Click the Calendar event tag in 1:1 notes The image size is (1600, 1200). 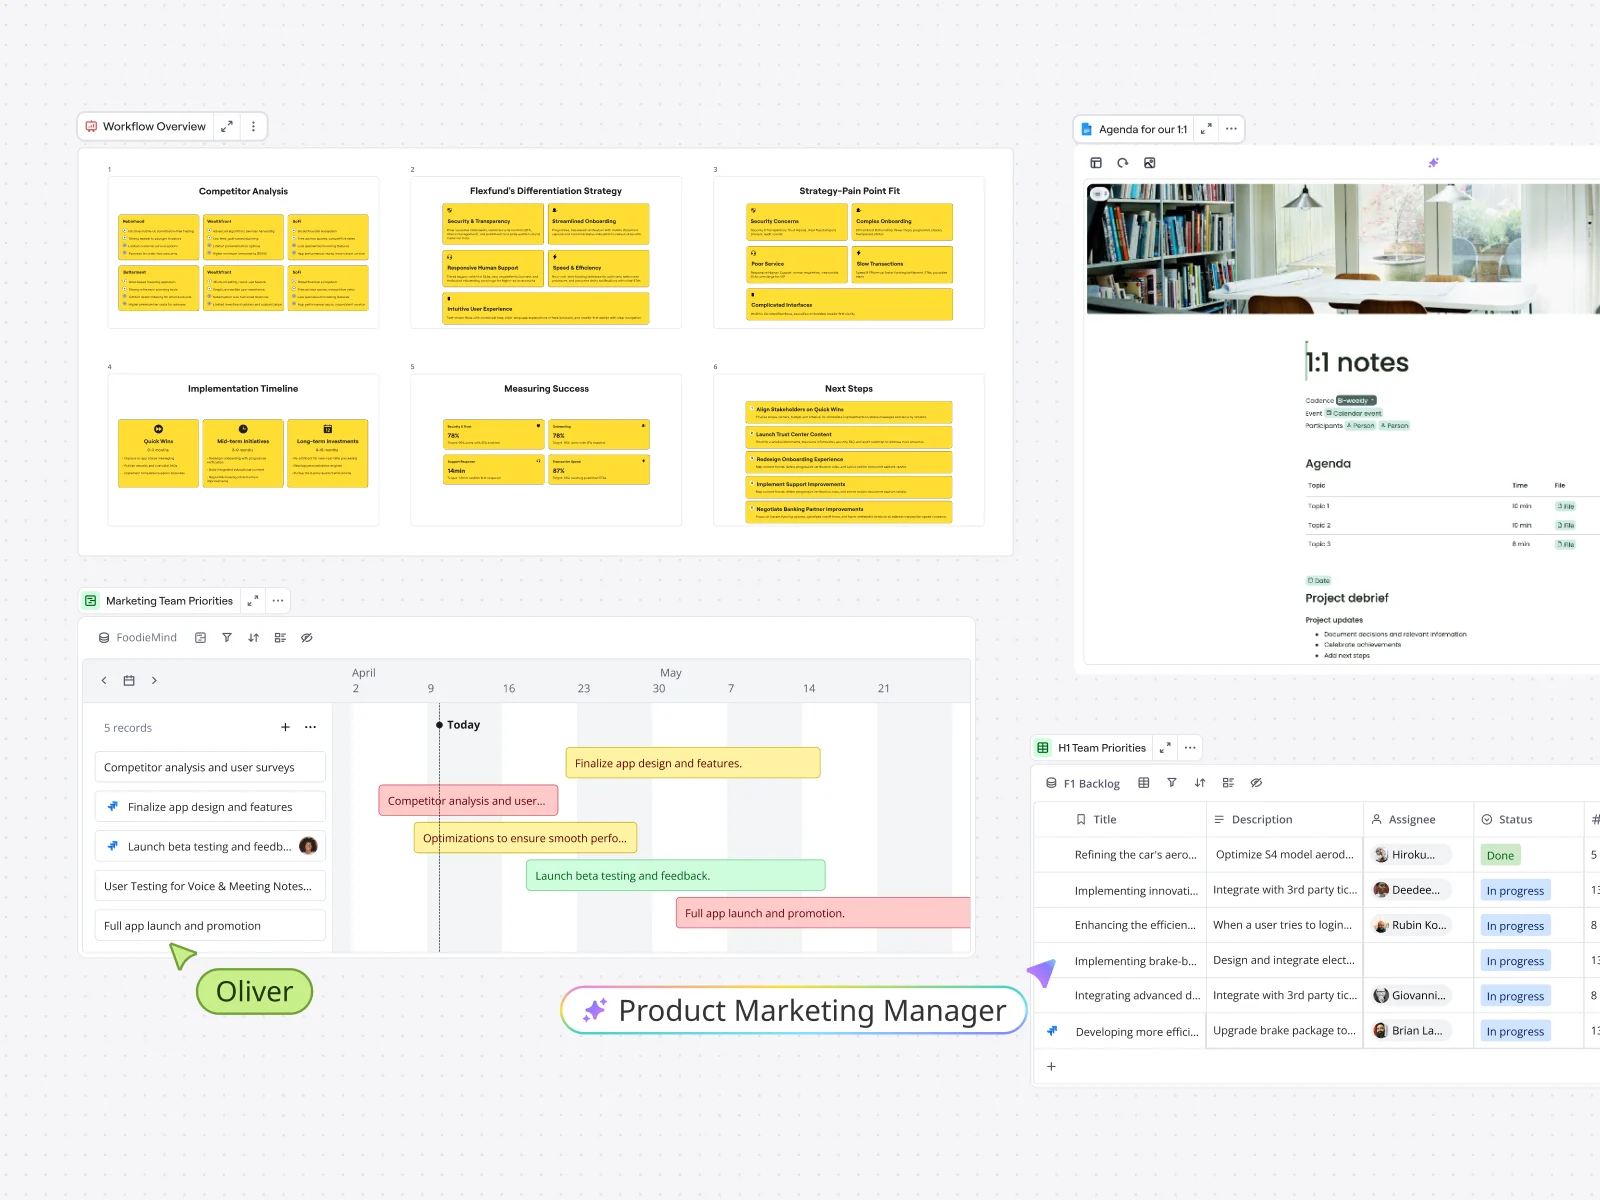[1354, 413]
